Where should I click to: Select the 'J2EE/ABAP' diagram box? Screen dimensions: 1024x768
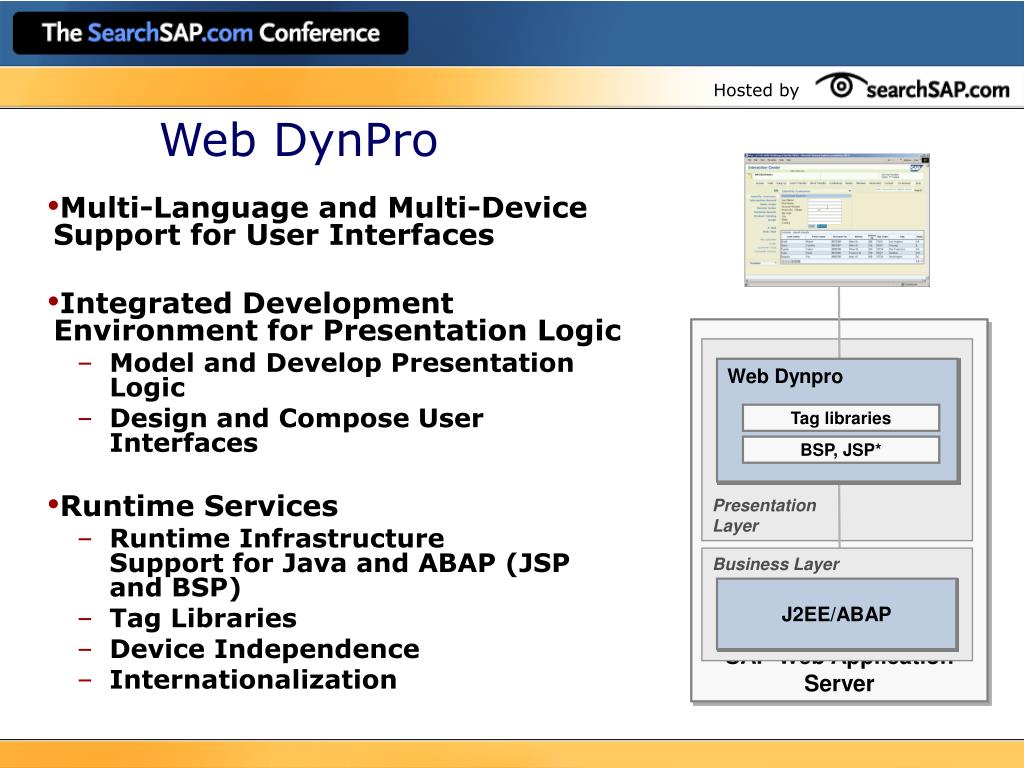pyautogui.click(x=837, y=614)
